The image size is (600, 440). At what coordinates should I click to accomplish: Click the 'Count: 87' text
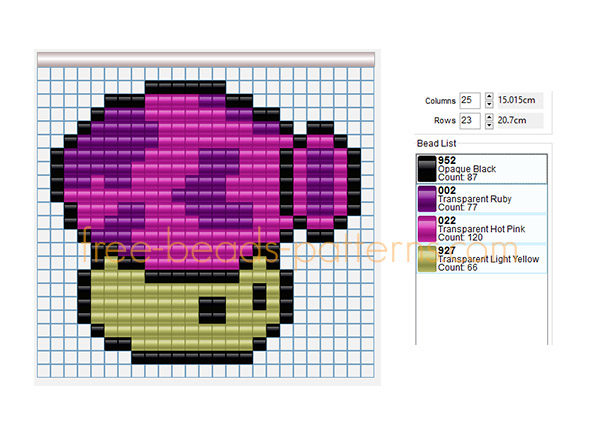coord(457,178)
